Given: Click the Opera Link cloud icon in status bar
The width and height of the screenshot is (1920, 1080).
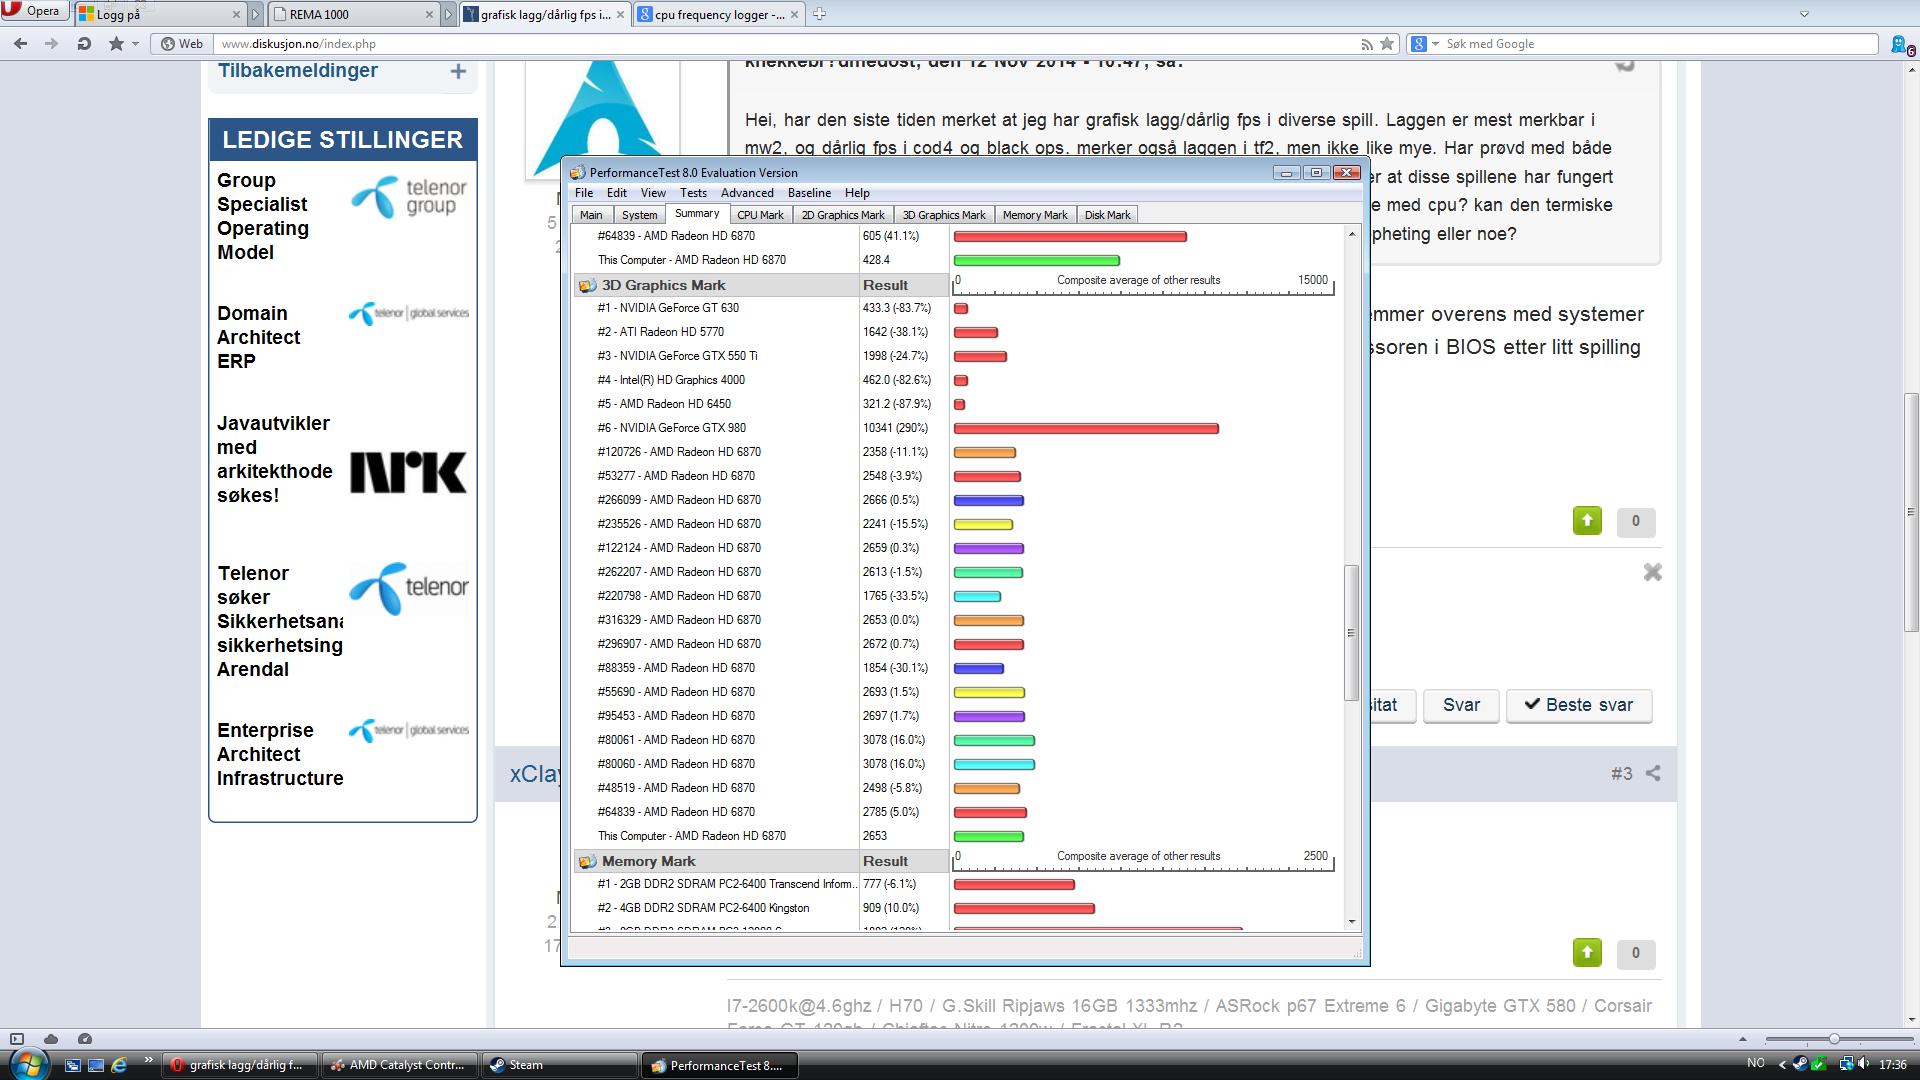Looking at the screenshot, I should point(51,1039).
